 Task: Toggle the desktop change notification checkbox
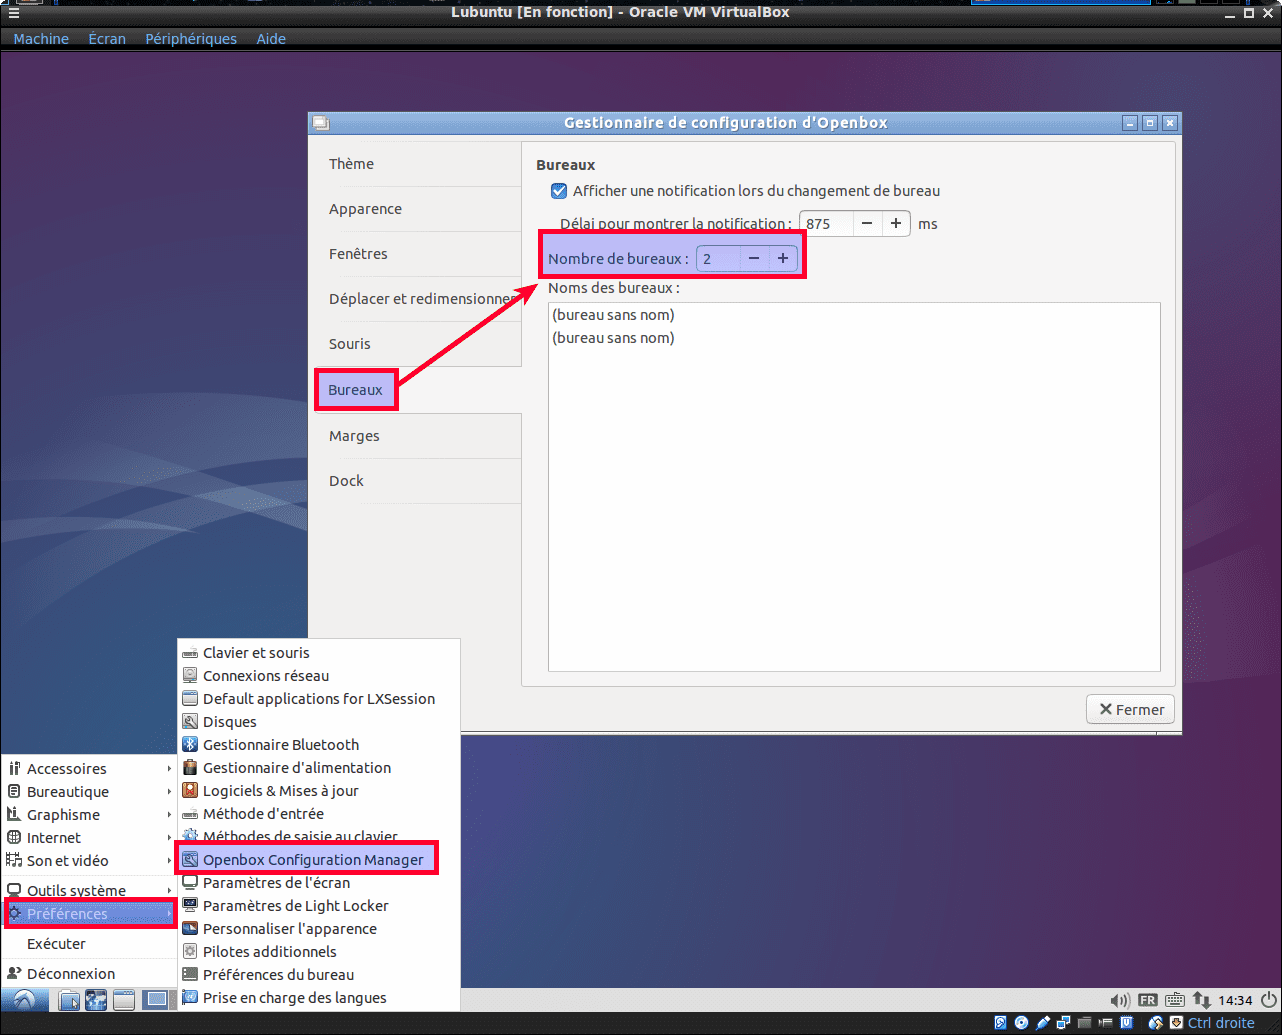[559, 191]
